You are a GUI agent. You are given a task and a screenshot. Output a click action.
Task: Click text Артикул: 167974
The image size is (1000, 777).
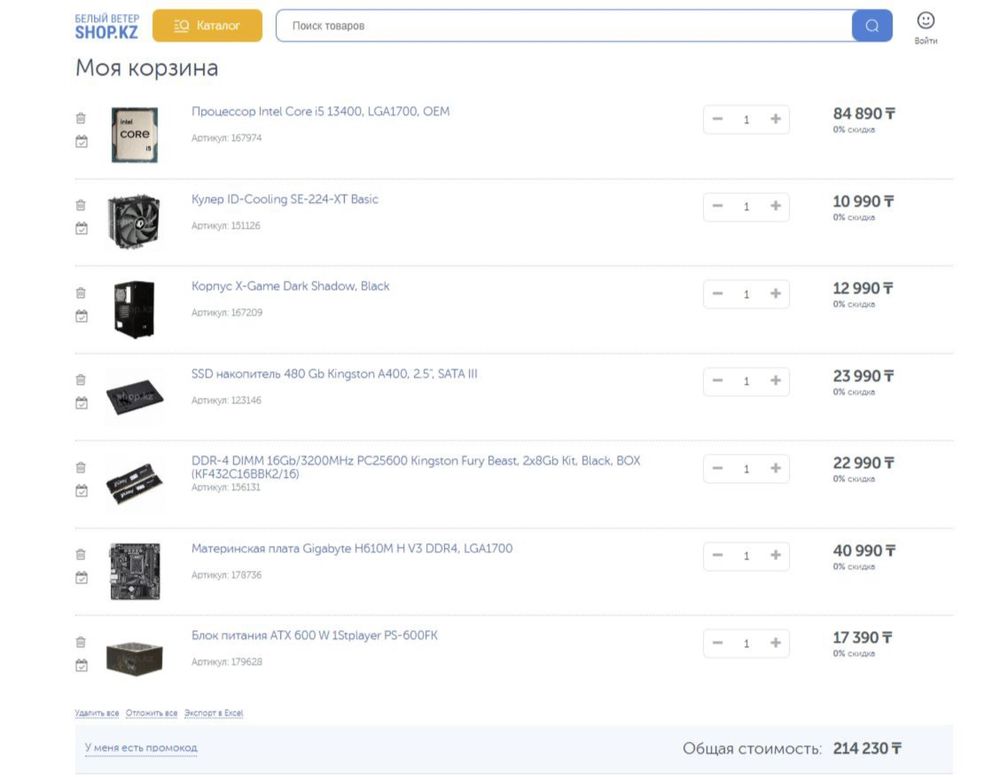226,138
